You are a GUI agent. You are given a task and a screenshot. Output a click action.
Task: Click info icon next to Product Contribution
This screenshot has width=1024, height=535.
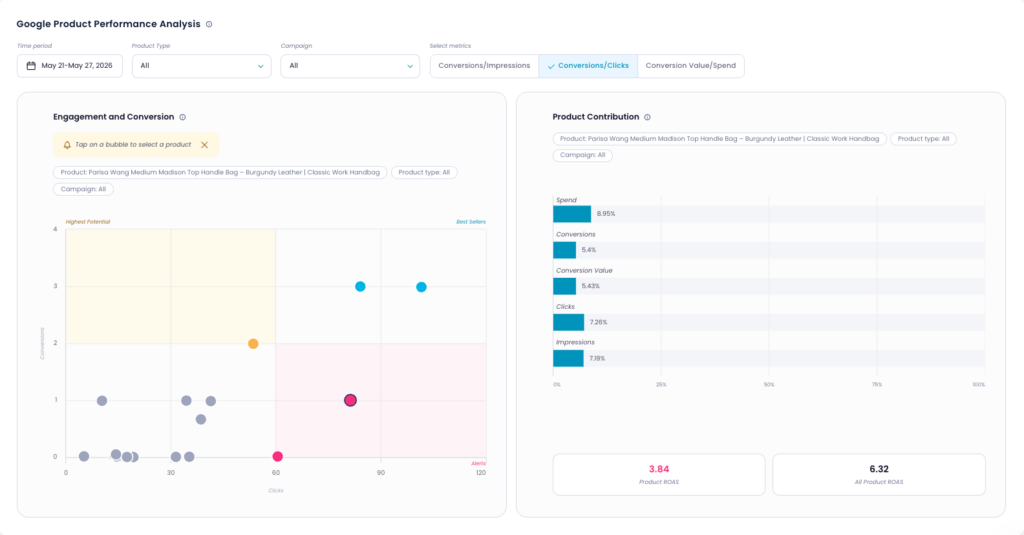(647, 118)
